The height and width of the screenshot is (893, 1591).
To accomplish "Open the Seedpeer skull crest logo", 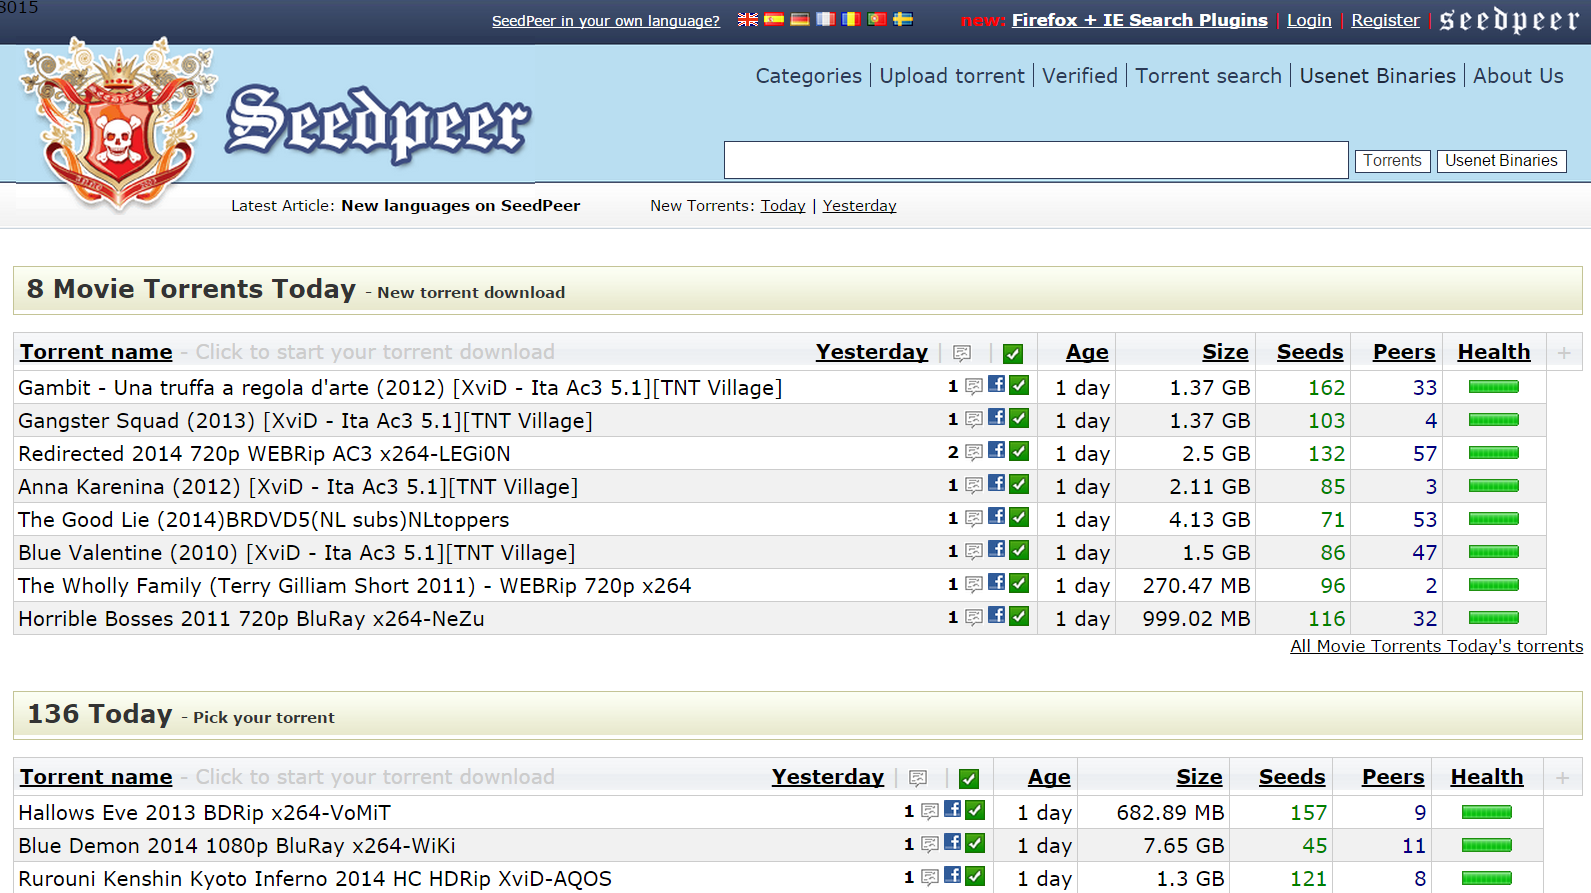I will point(118,125).
